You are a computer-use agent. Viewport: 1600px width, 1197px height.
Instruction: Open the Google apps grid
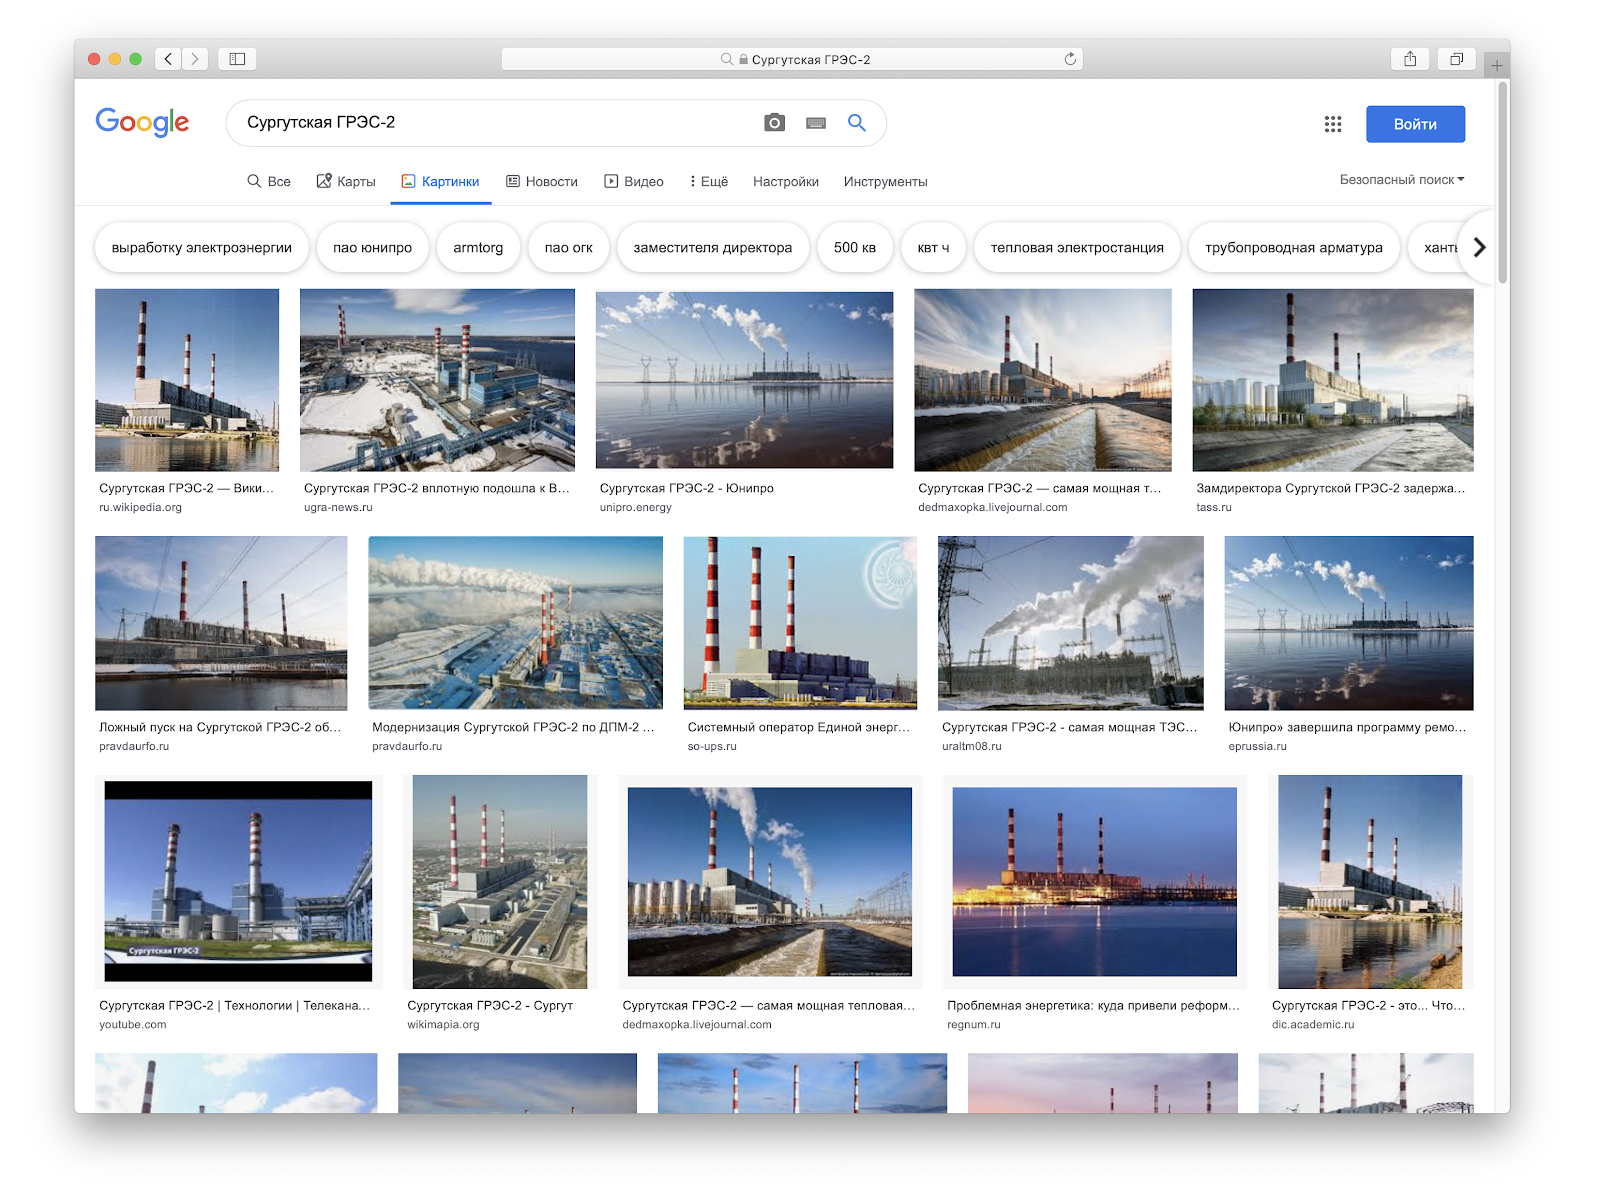click(1333, 124)
